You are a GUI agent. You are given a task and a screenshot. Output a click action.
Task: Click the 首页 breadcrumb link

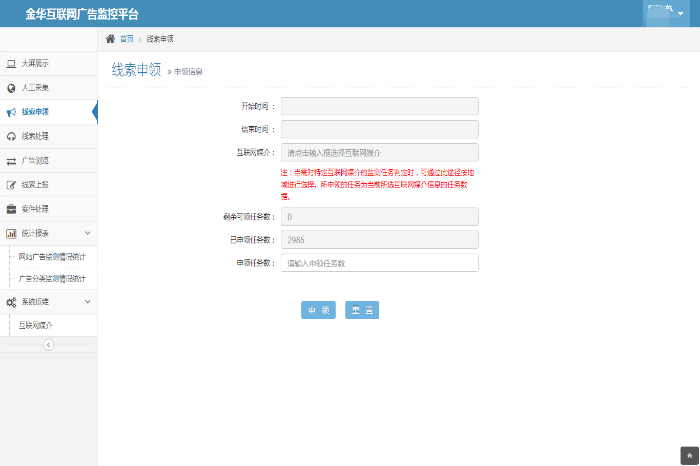[x=126, y=38]
